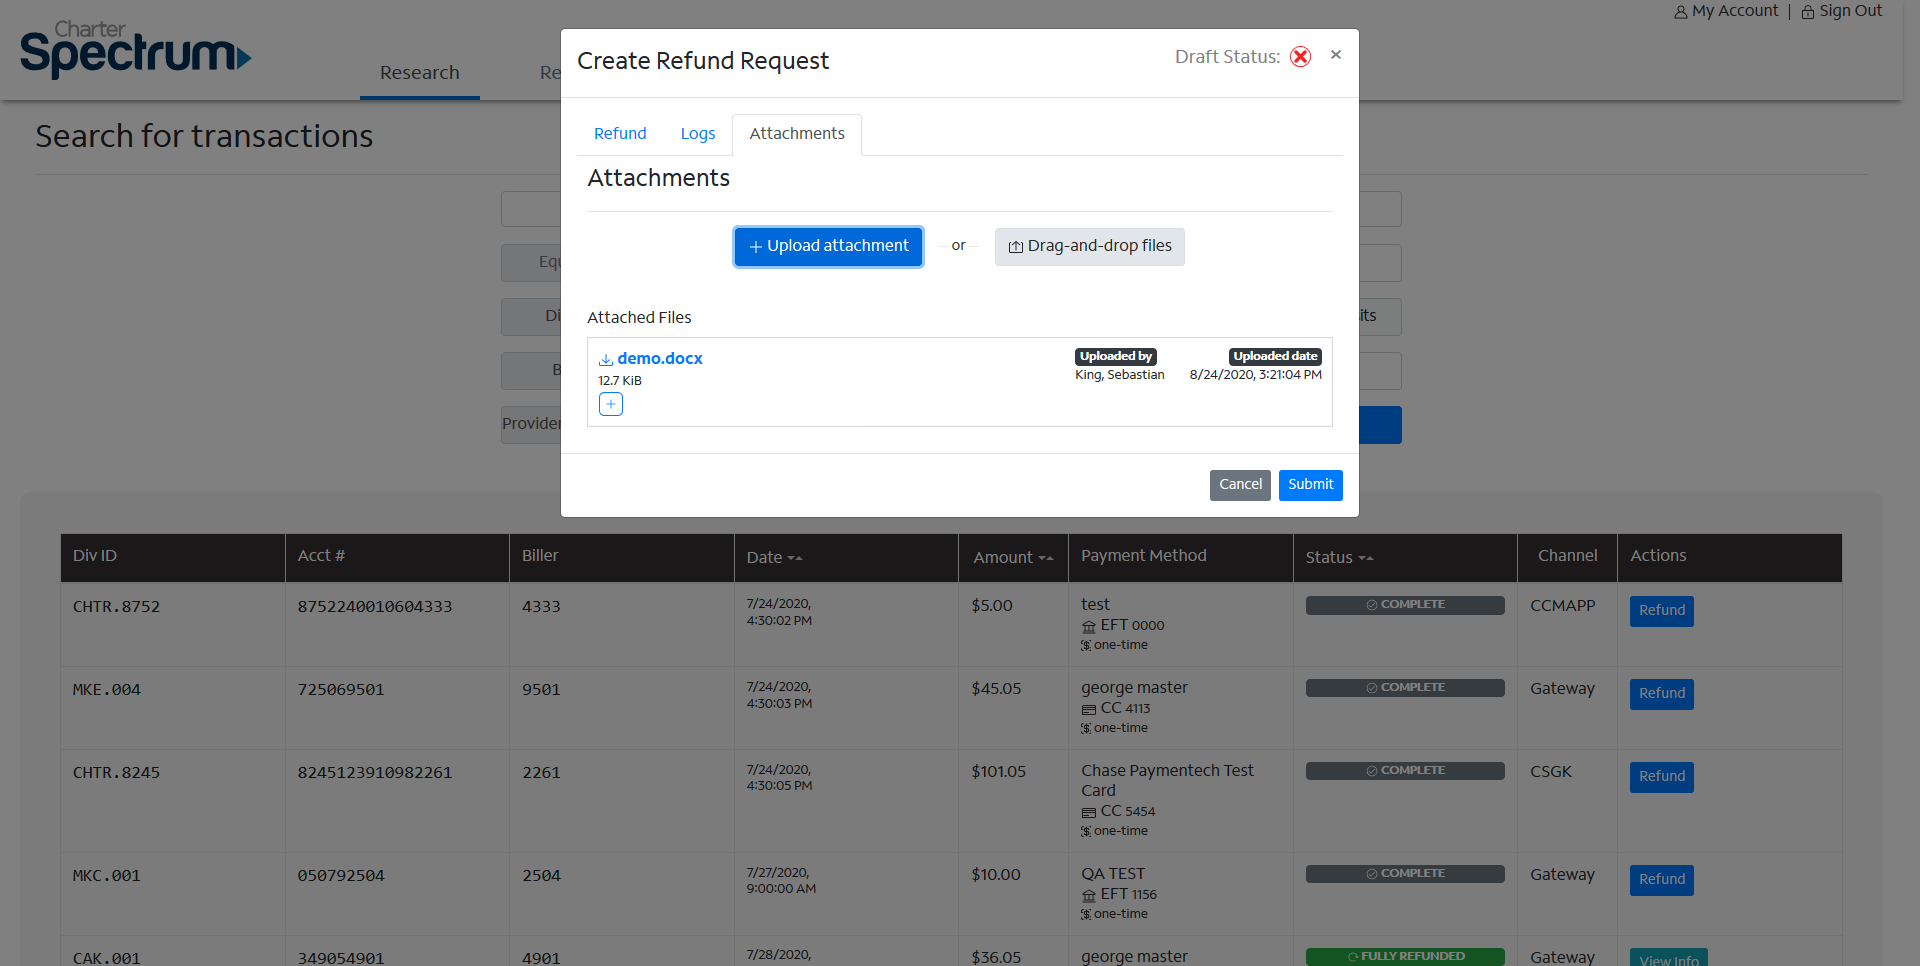Viewport: 1920px width, 966px height.
Task: Click the Drag-and-drop files area
Action: click(1089, 246)
